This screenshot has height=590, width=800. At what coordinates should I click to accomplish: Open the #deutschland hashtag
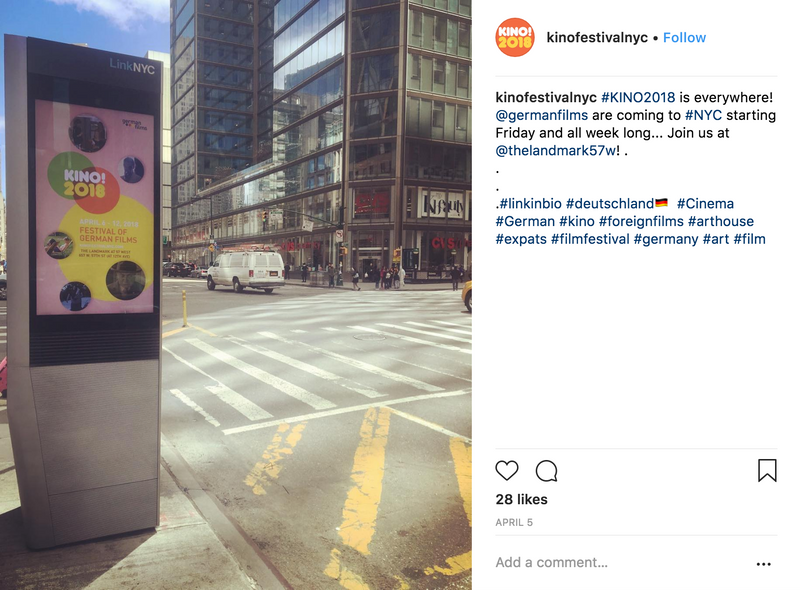[610, 204]
